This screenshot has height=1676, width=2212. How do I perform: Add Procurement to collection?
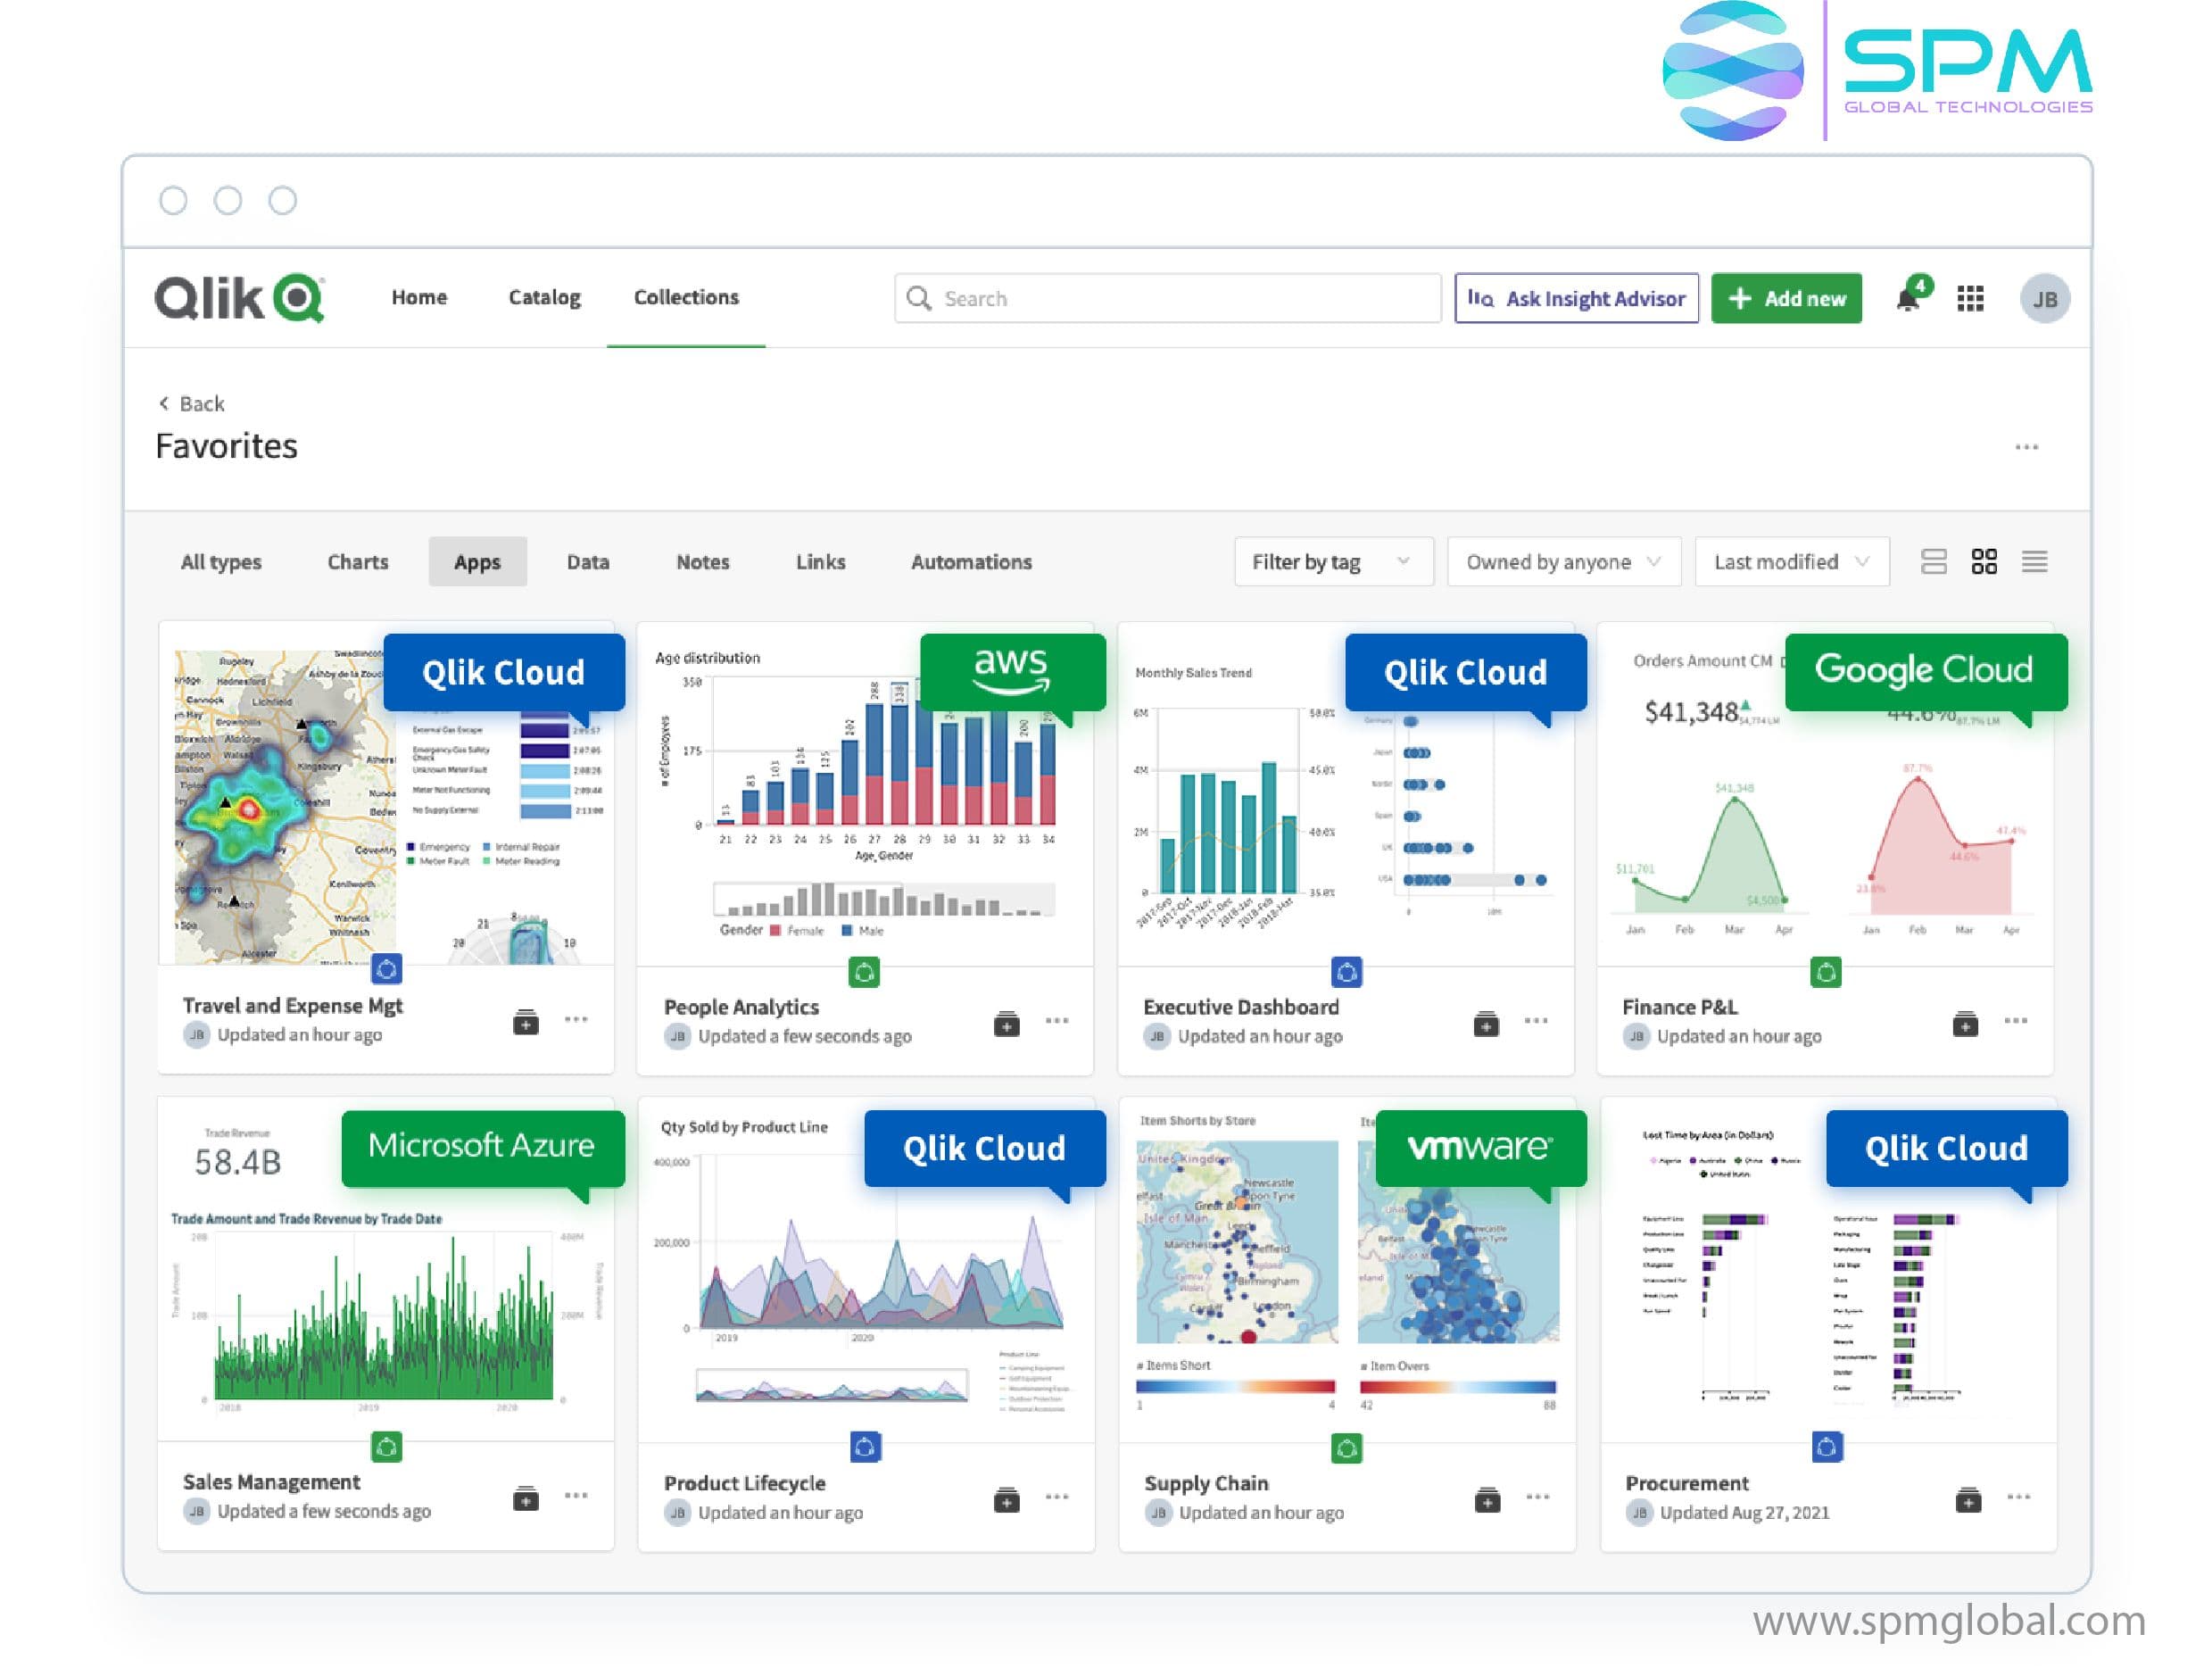pos(1968,1499)
